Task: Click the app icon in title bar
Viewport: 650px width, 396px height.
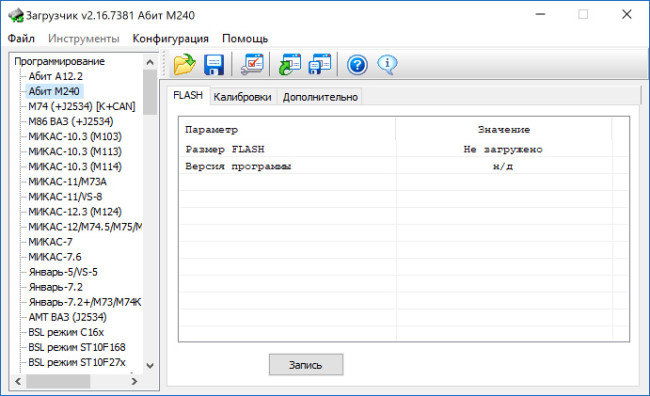Action: (x=16, y=15)
